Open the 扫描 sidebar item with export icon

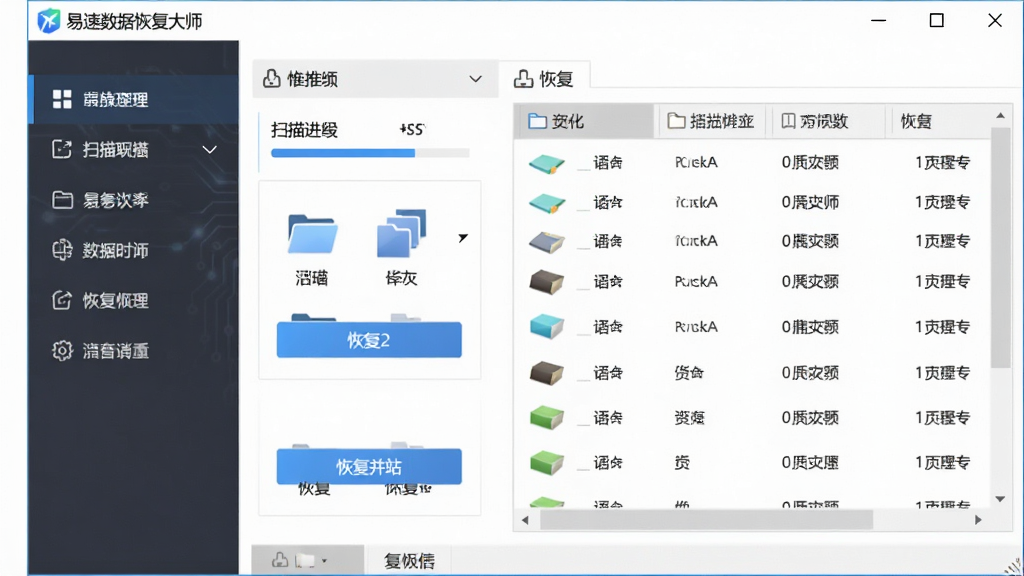click(x=133, y=150)
